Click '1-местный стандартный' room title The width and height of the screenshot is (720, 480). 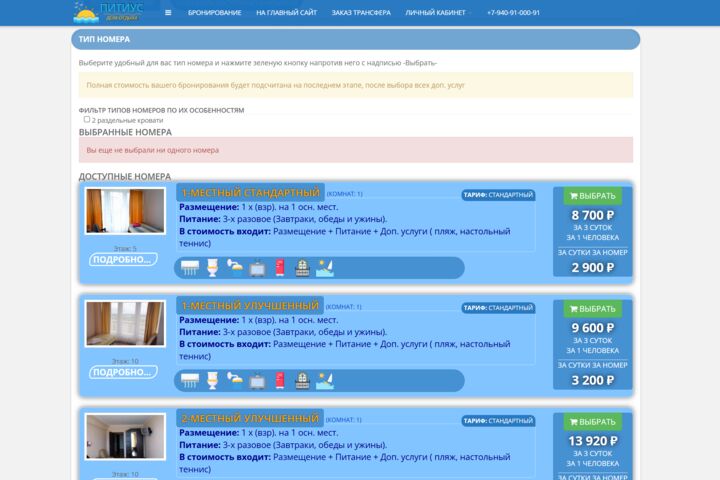pyautogui.click(x=250, y=192)
